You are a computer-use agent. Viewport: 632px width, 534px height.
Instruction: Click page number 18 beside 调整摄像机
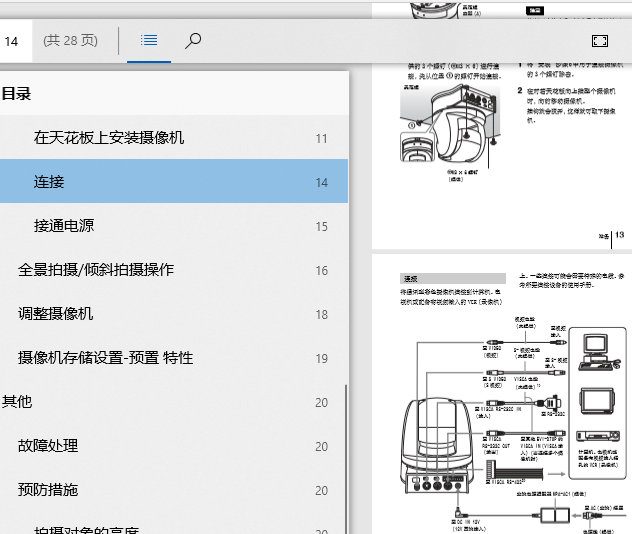tap(321, 314)
